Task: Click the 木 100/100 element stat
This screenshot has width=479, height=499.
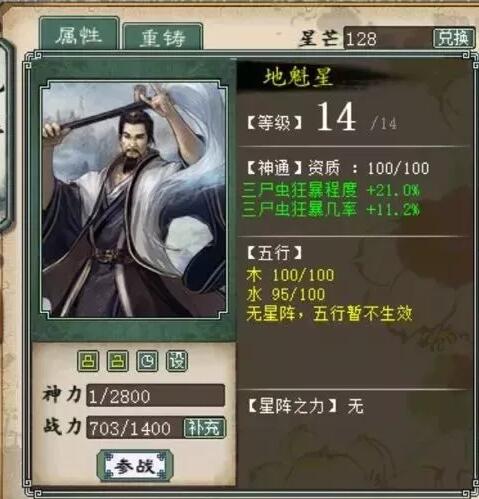Action: [290, 275]
